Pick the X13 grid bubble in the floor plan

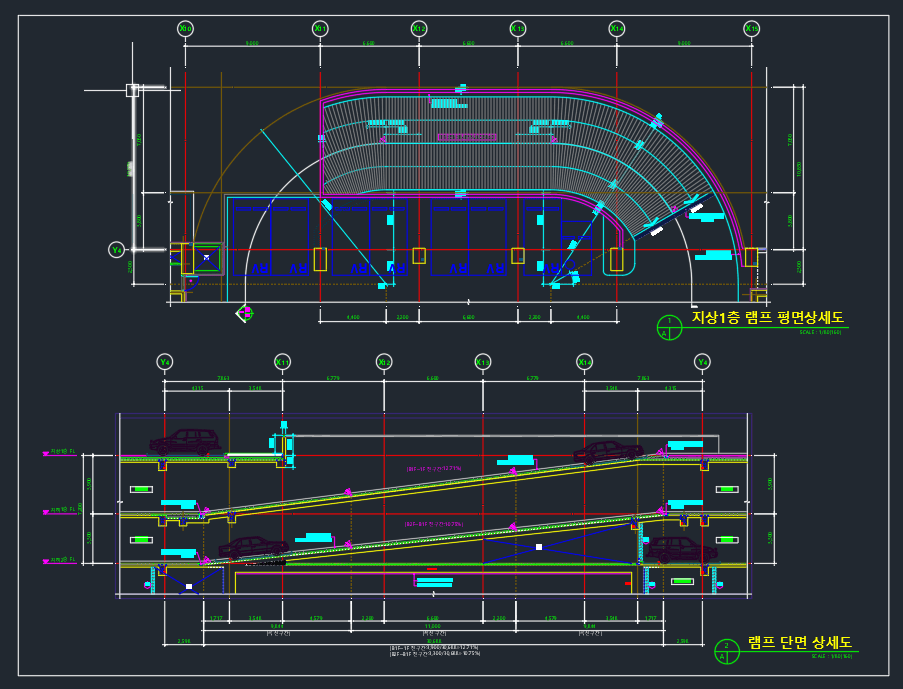(x=518, y=28)
